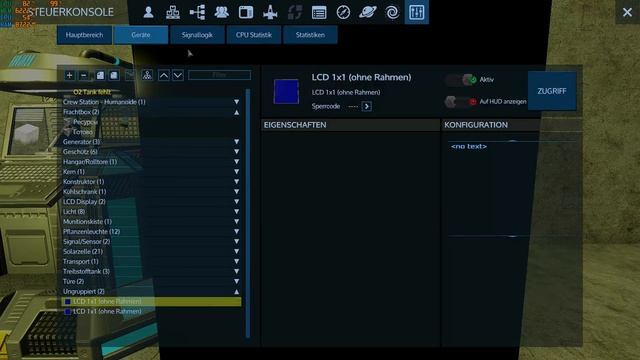This screenshot has width=640, height=360.
Task: Click the greyed-out icon before the grouping icon
Action: coord(130,76)
